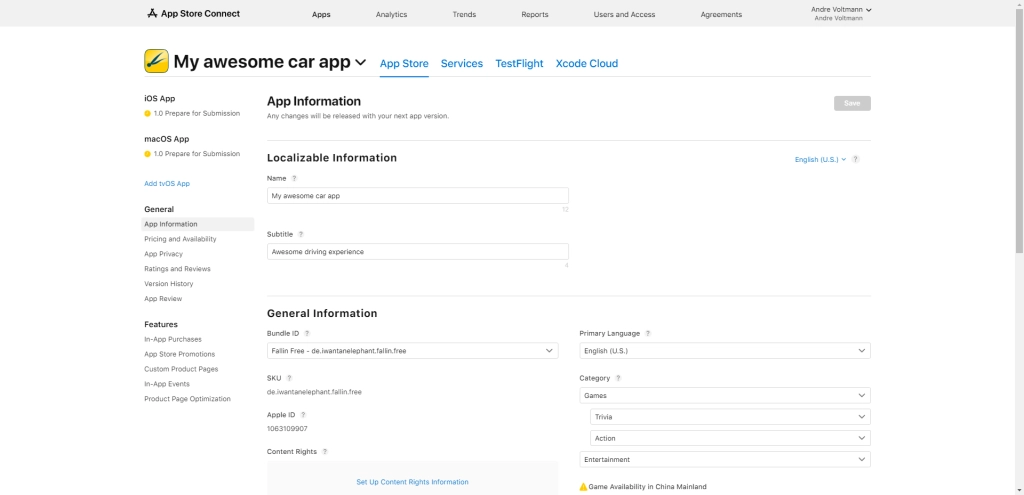Open help icon next to SKU
The image size is (1024, 495).
pyautogui.click(x=289, y=377)
